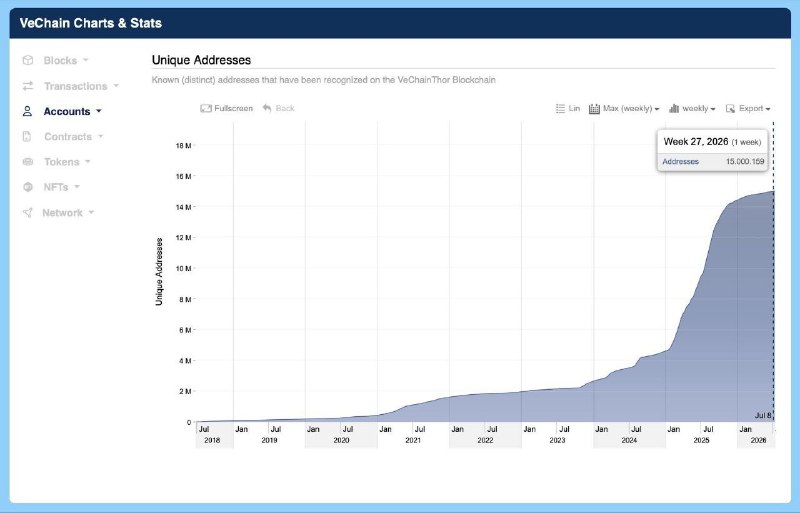
Task: Open the Network menu item
Action: coord(62,212)
